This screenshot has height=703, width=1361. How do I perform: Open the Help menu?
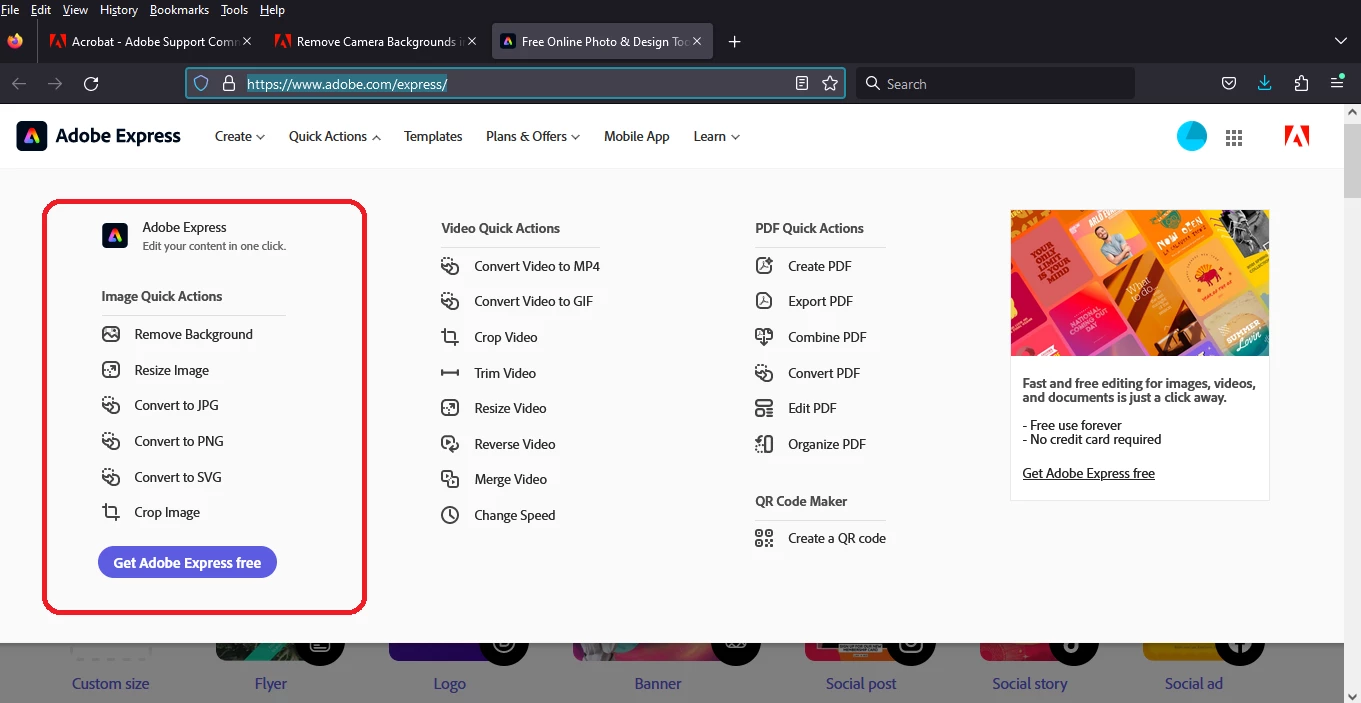coord(272,10)
